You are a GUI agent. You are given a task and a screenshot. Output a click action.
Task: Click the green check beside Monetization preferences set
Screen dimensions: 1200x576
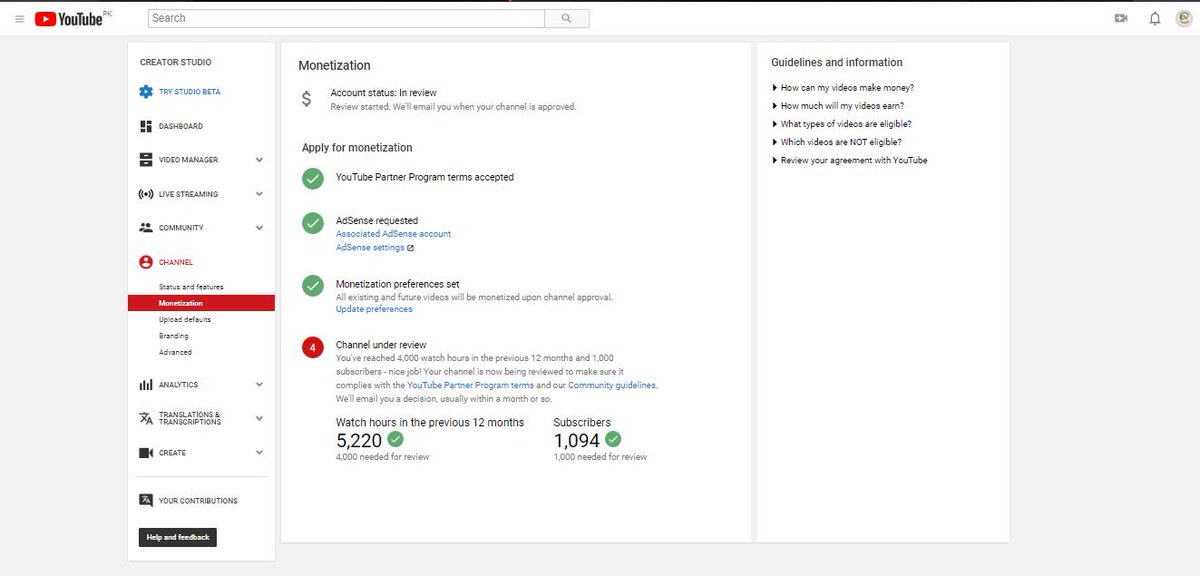pyautogui.click(x=313, y=285)
